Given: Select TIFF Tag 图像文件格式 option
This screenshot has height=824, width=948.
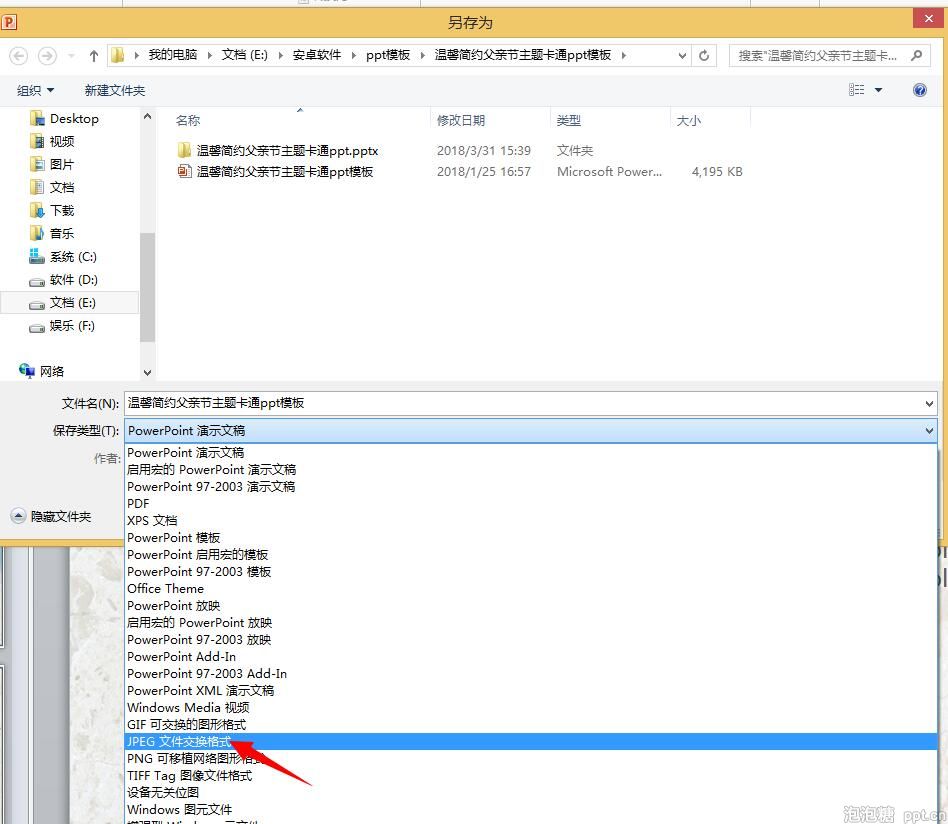Looking at the screenshot, I should tap(530, 776).
